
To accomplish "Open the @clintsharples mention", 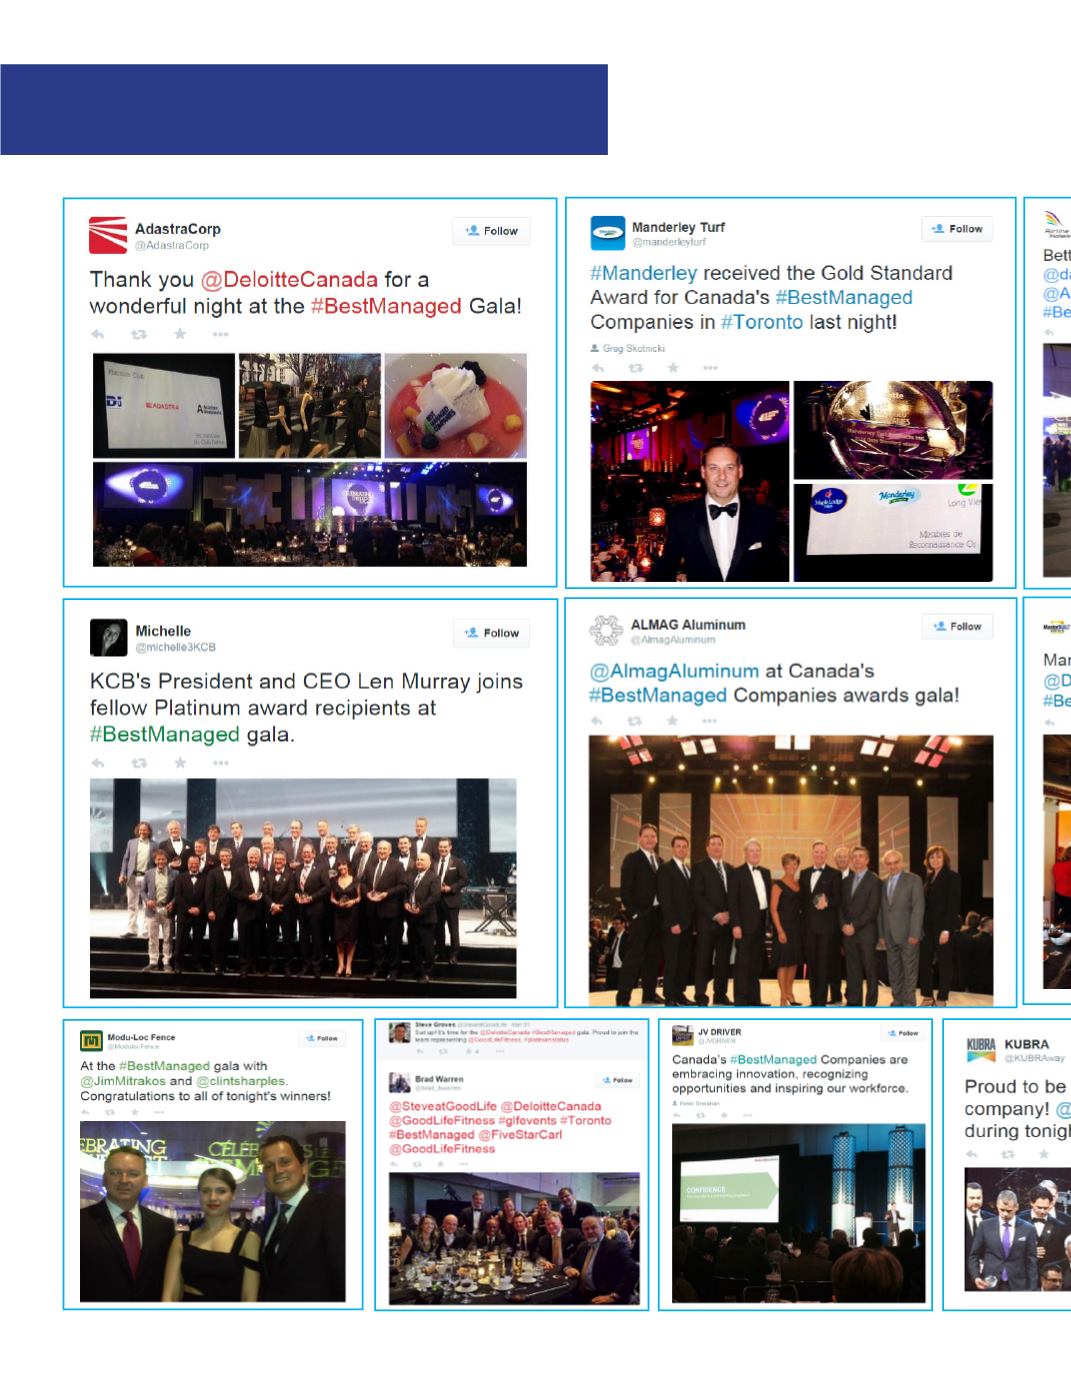I will [242, 1081].
